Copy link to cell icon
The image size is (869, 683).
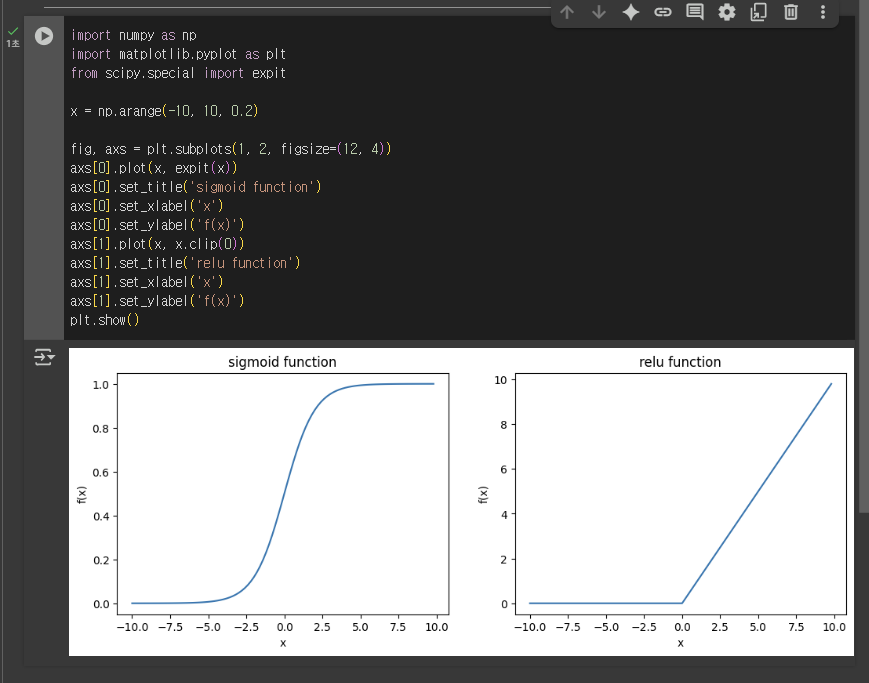tap(663, 12)
